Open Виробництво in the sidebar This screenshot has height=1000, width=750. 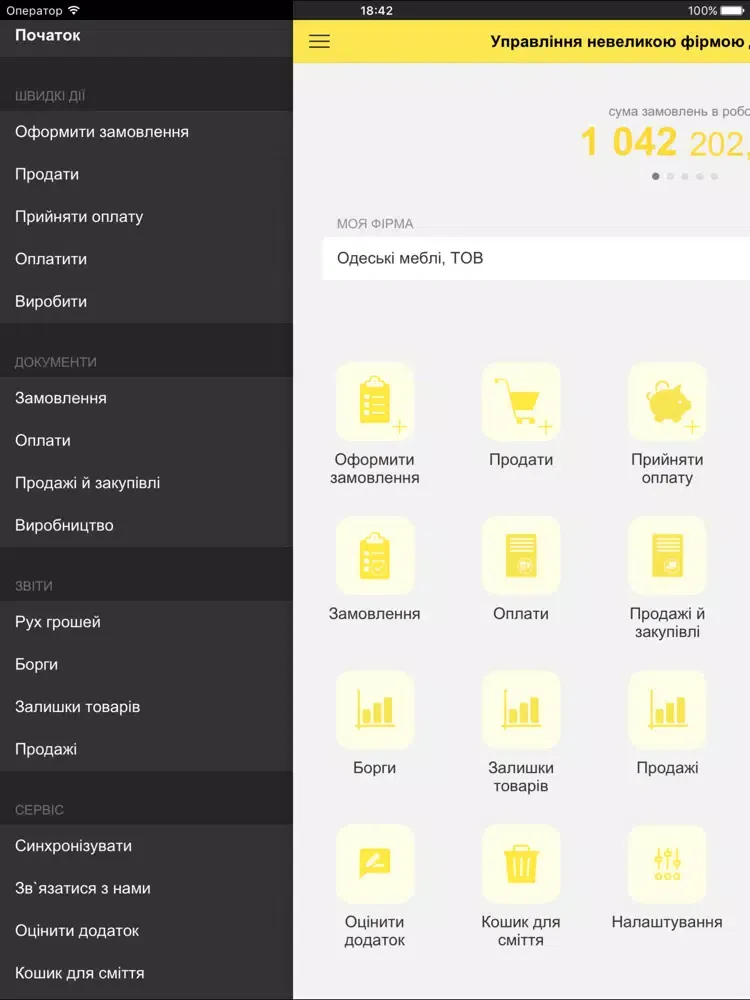(146, 526)
